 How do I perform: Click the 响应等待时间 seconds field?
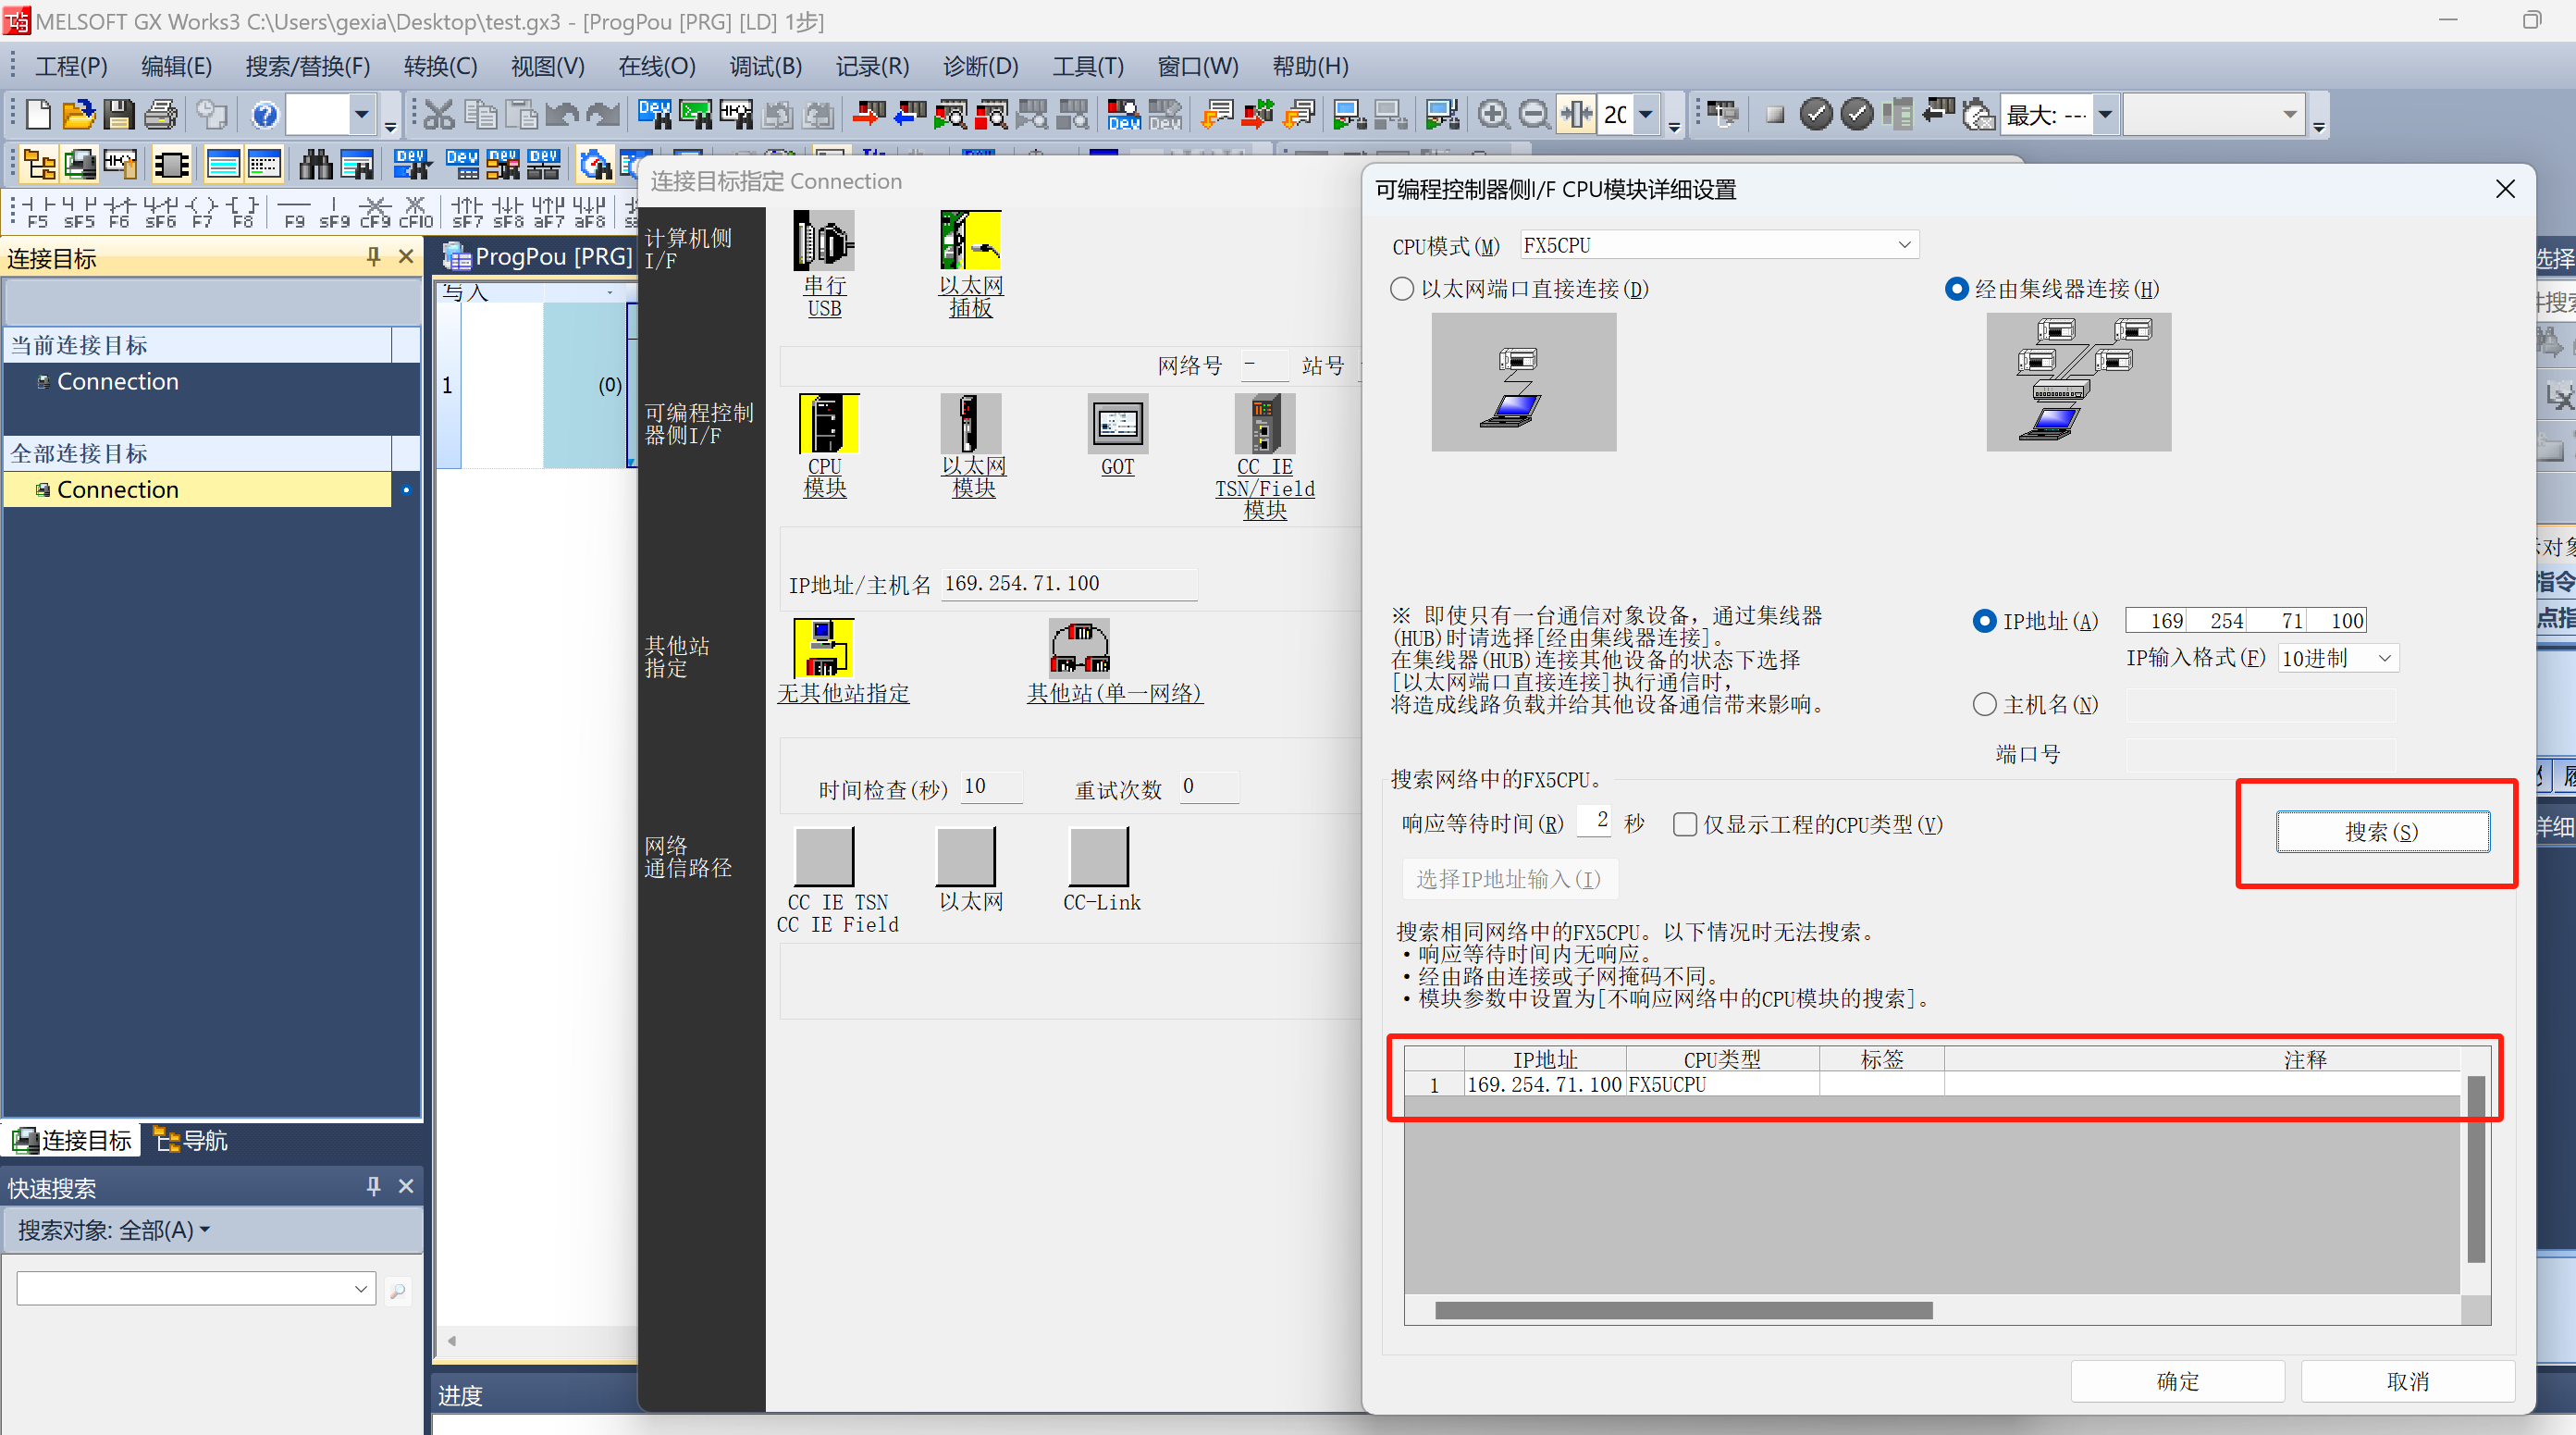(x=1593, y=821)
